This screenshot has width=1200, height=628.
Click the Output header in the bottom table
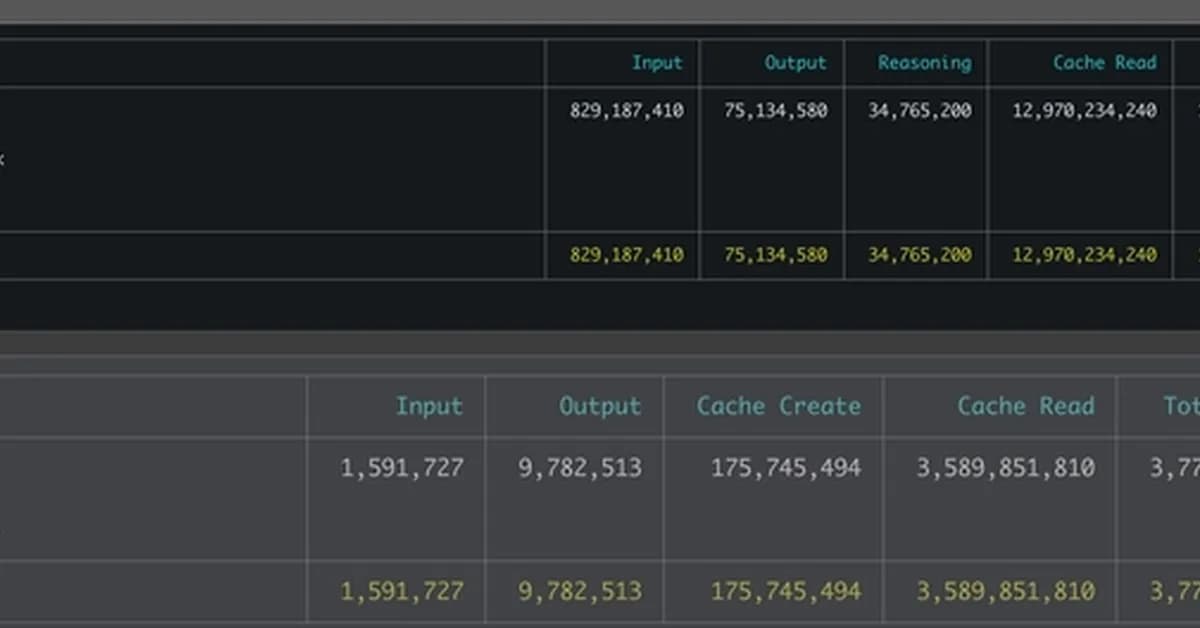(x=600, y=406)
